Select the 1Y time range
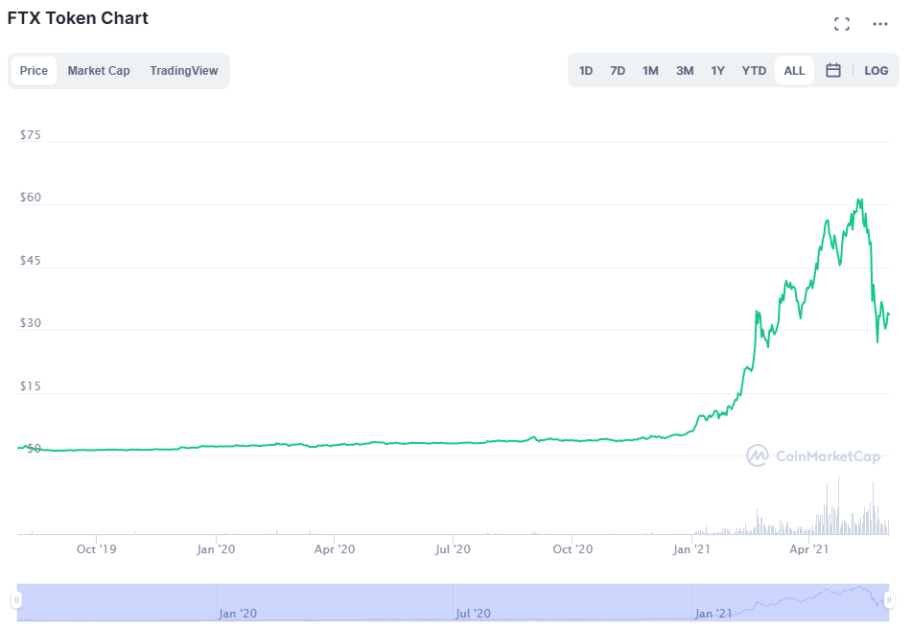Viewport: 912px width, 630px height. [x=718, y=71]
